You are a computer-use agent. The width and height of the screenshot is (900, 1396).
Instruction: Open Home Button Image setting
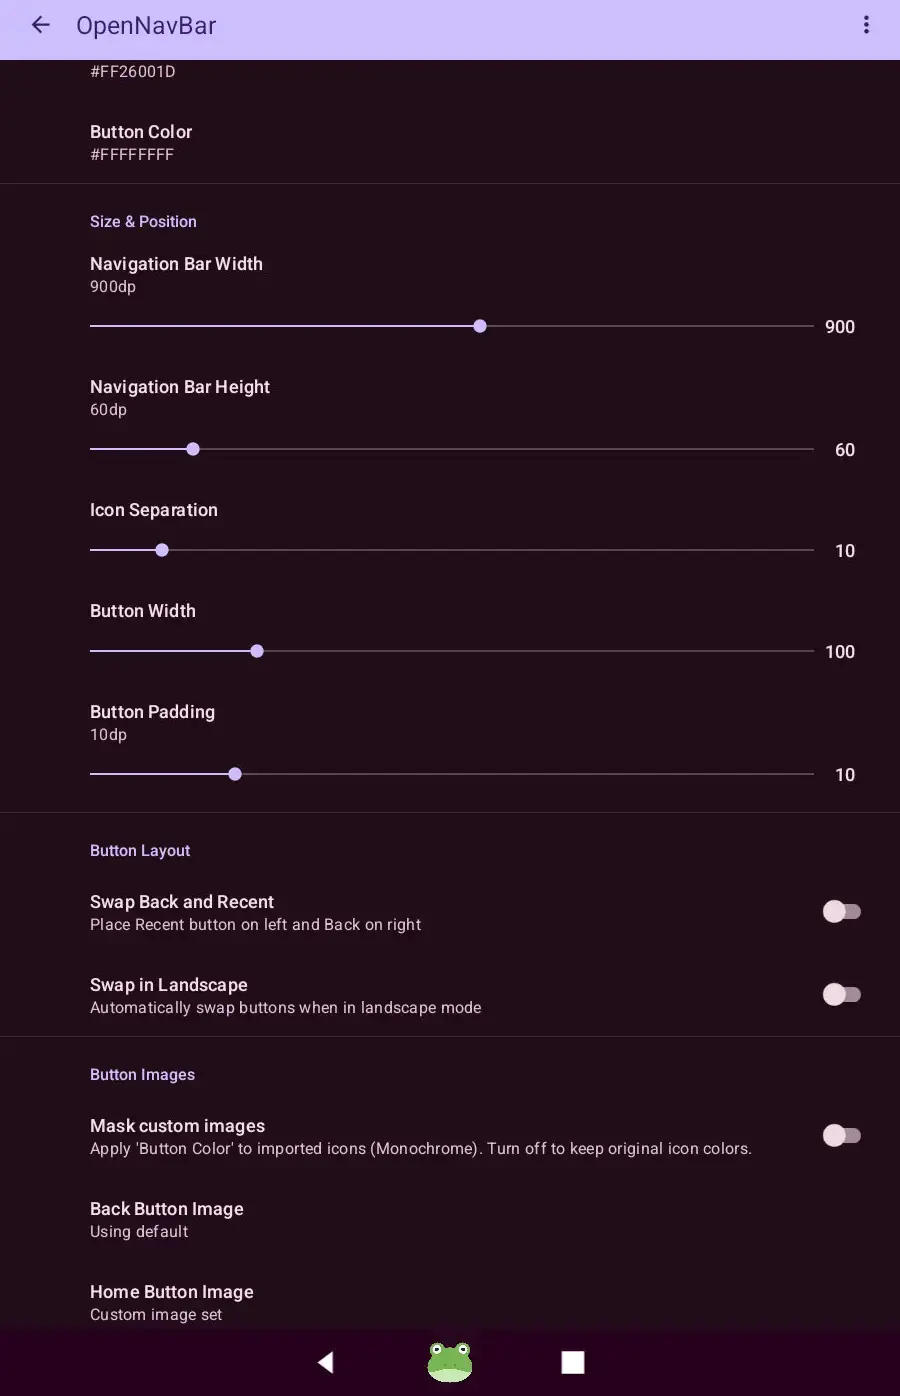click(171, 1302)
